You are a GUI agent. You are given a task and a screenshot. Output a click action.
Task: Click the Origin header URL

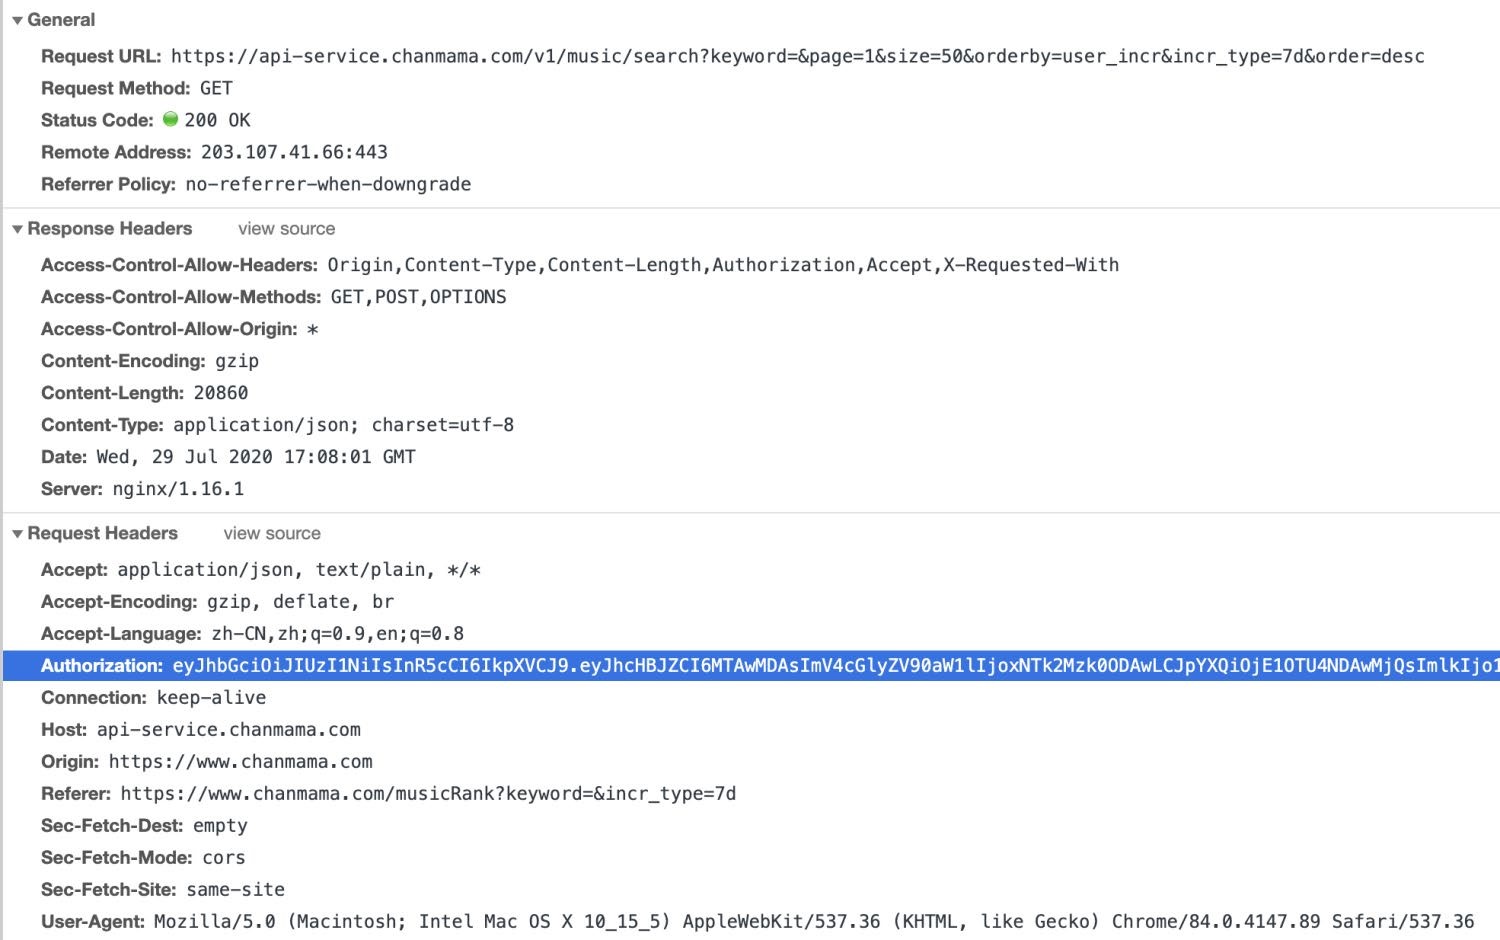click(240, 762)
